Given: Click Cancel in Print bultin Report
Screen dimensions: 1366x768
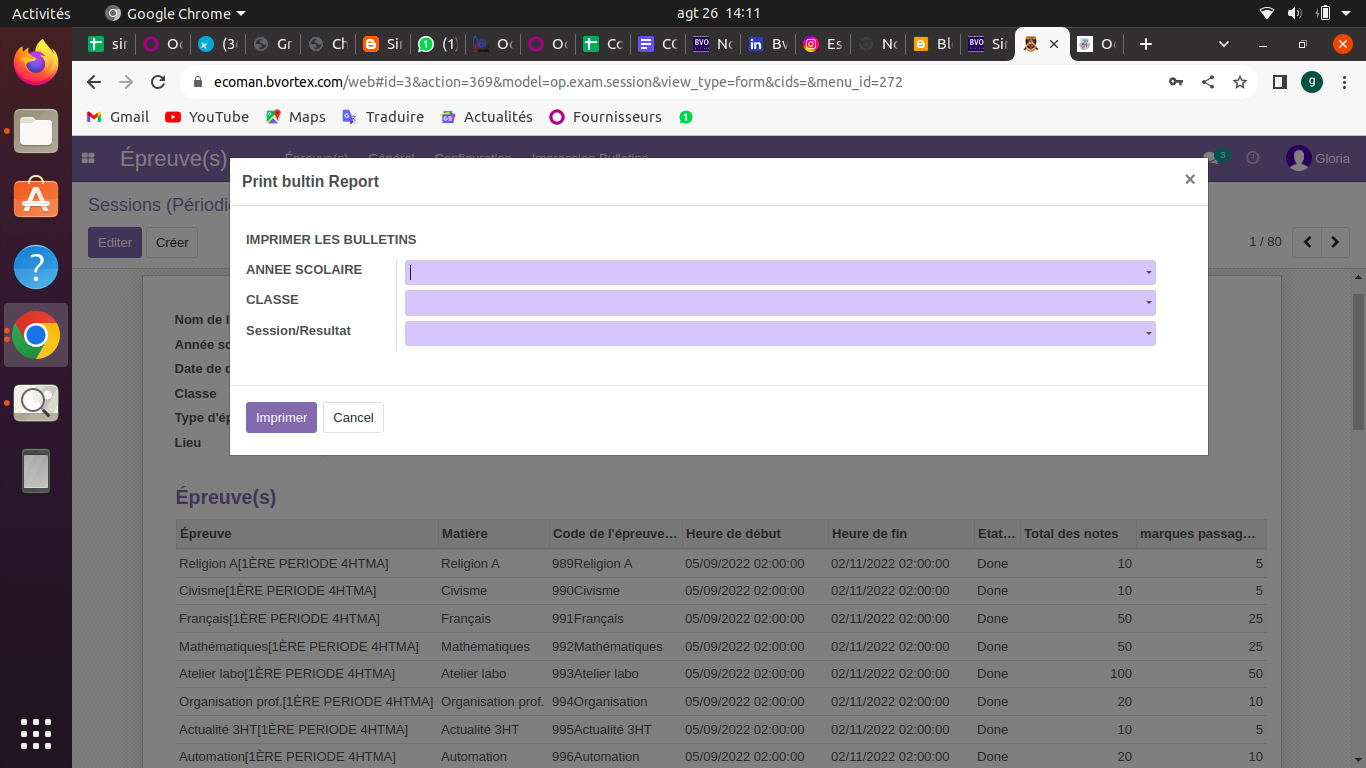Looking at the screenshot, I should pyautogui.click(x=353, y=417).
